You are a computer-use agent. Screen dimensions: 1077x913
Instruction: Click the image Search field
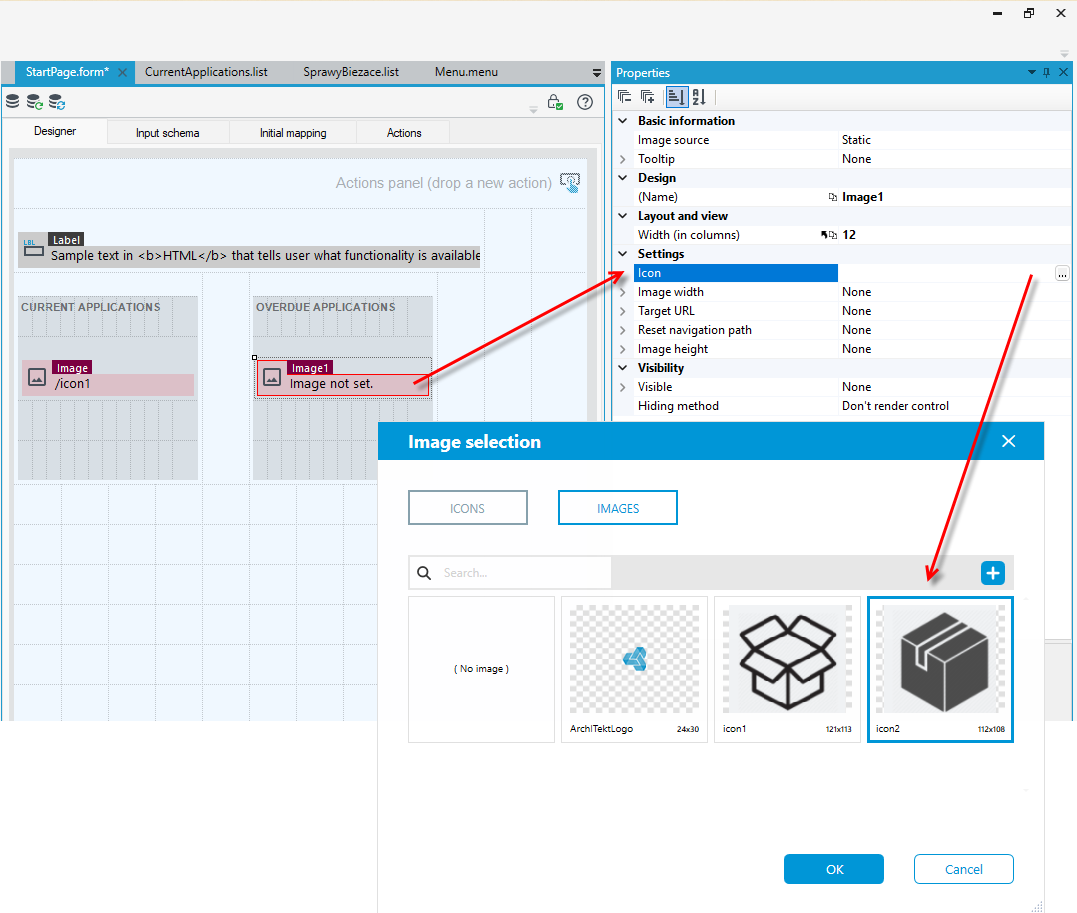510,573
